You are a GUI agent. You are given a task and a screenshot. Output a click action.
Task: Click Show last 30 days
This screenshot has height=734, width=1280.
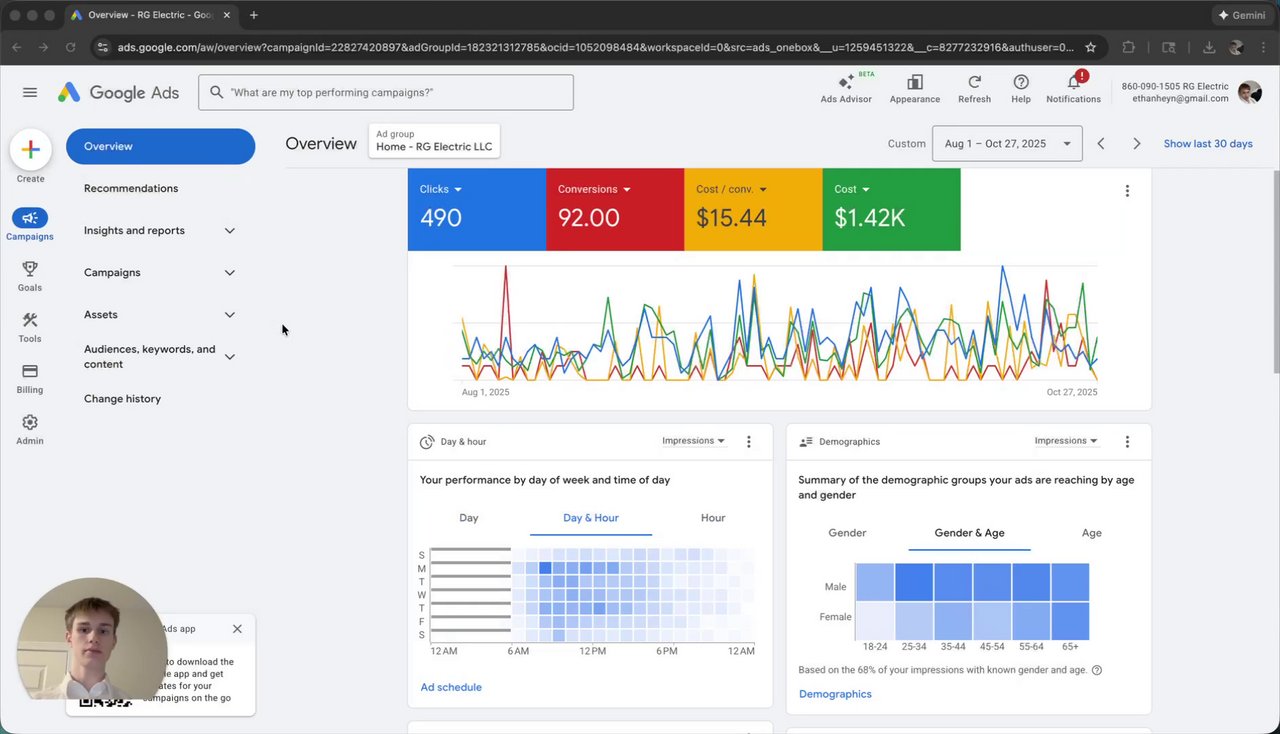(x=1208, y=144)
